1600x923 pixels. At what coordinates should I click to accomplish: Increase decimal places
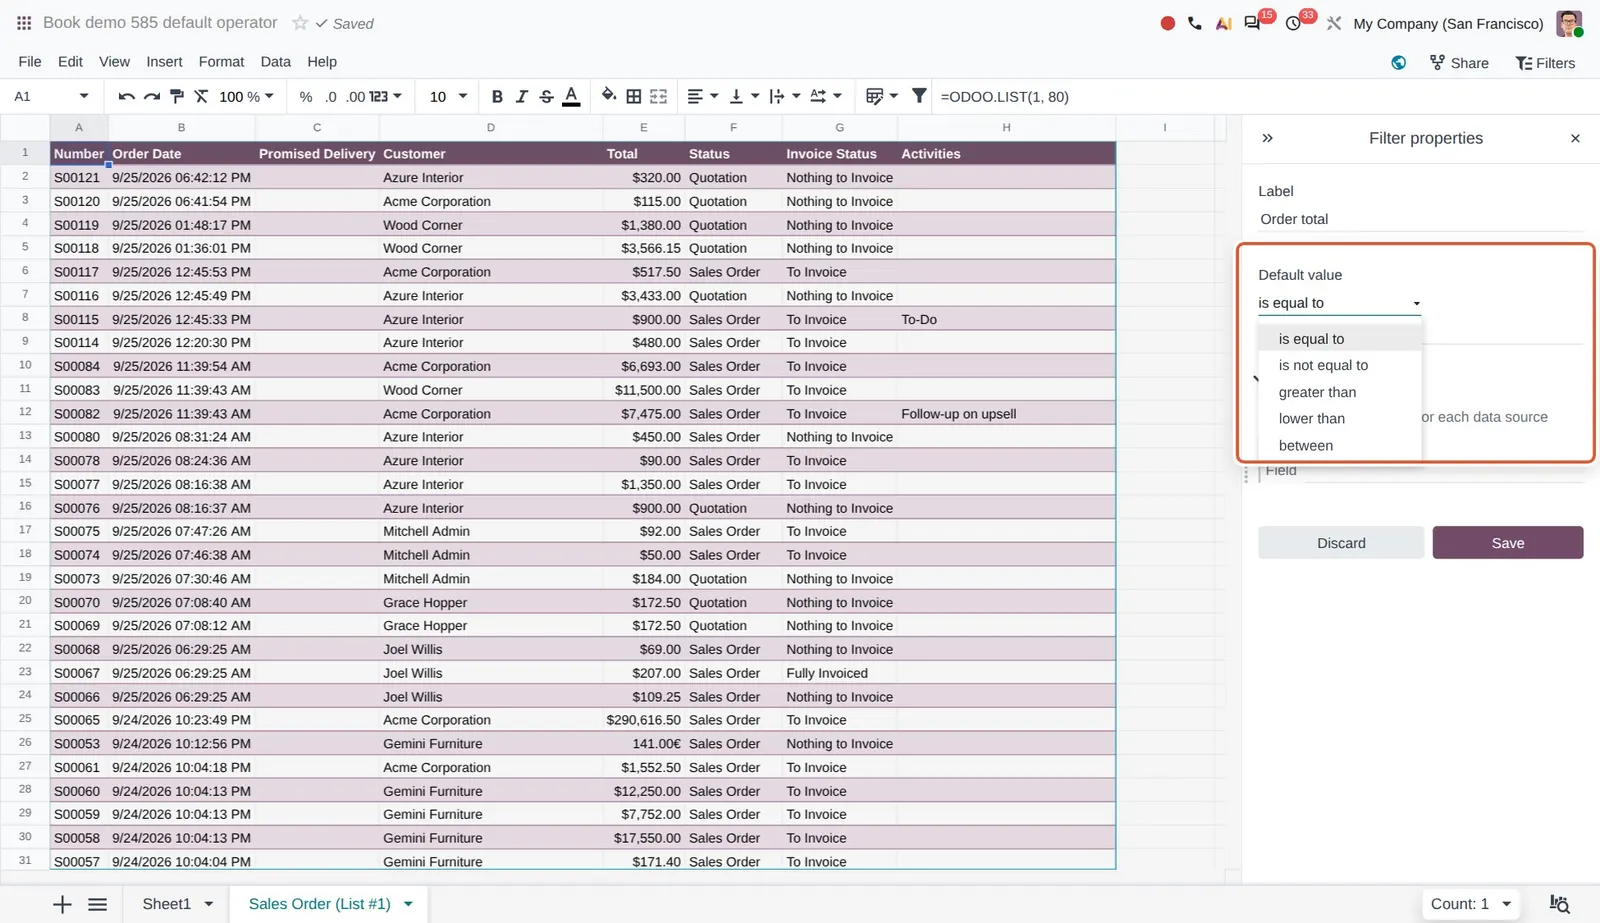point(355,97)
